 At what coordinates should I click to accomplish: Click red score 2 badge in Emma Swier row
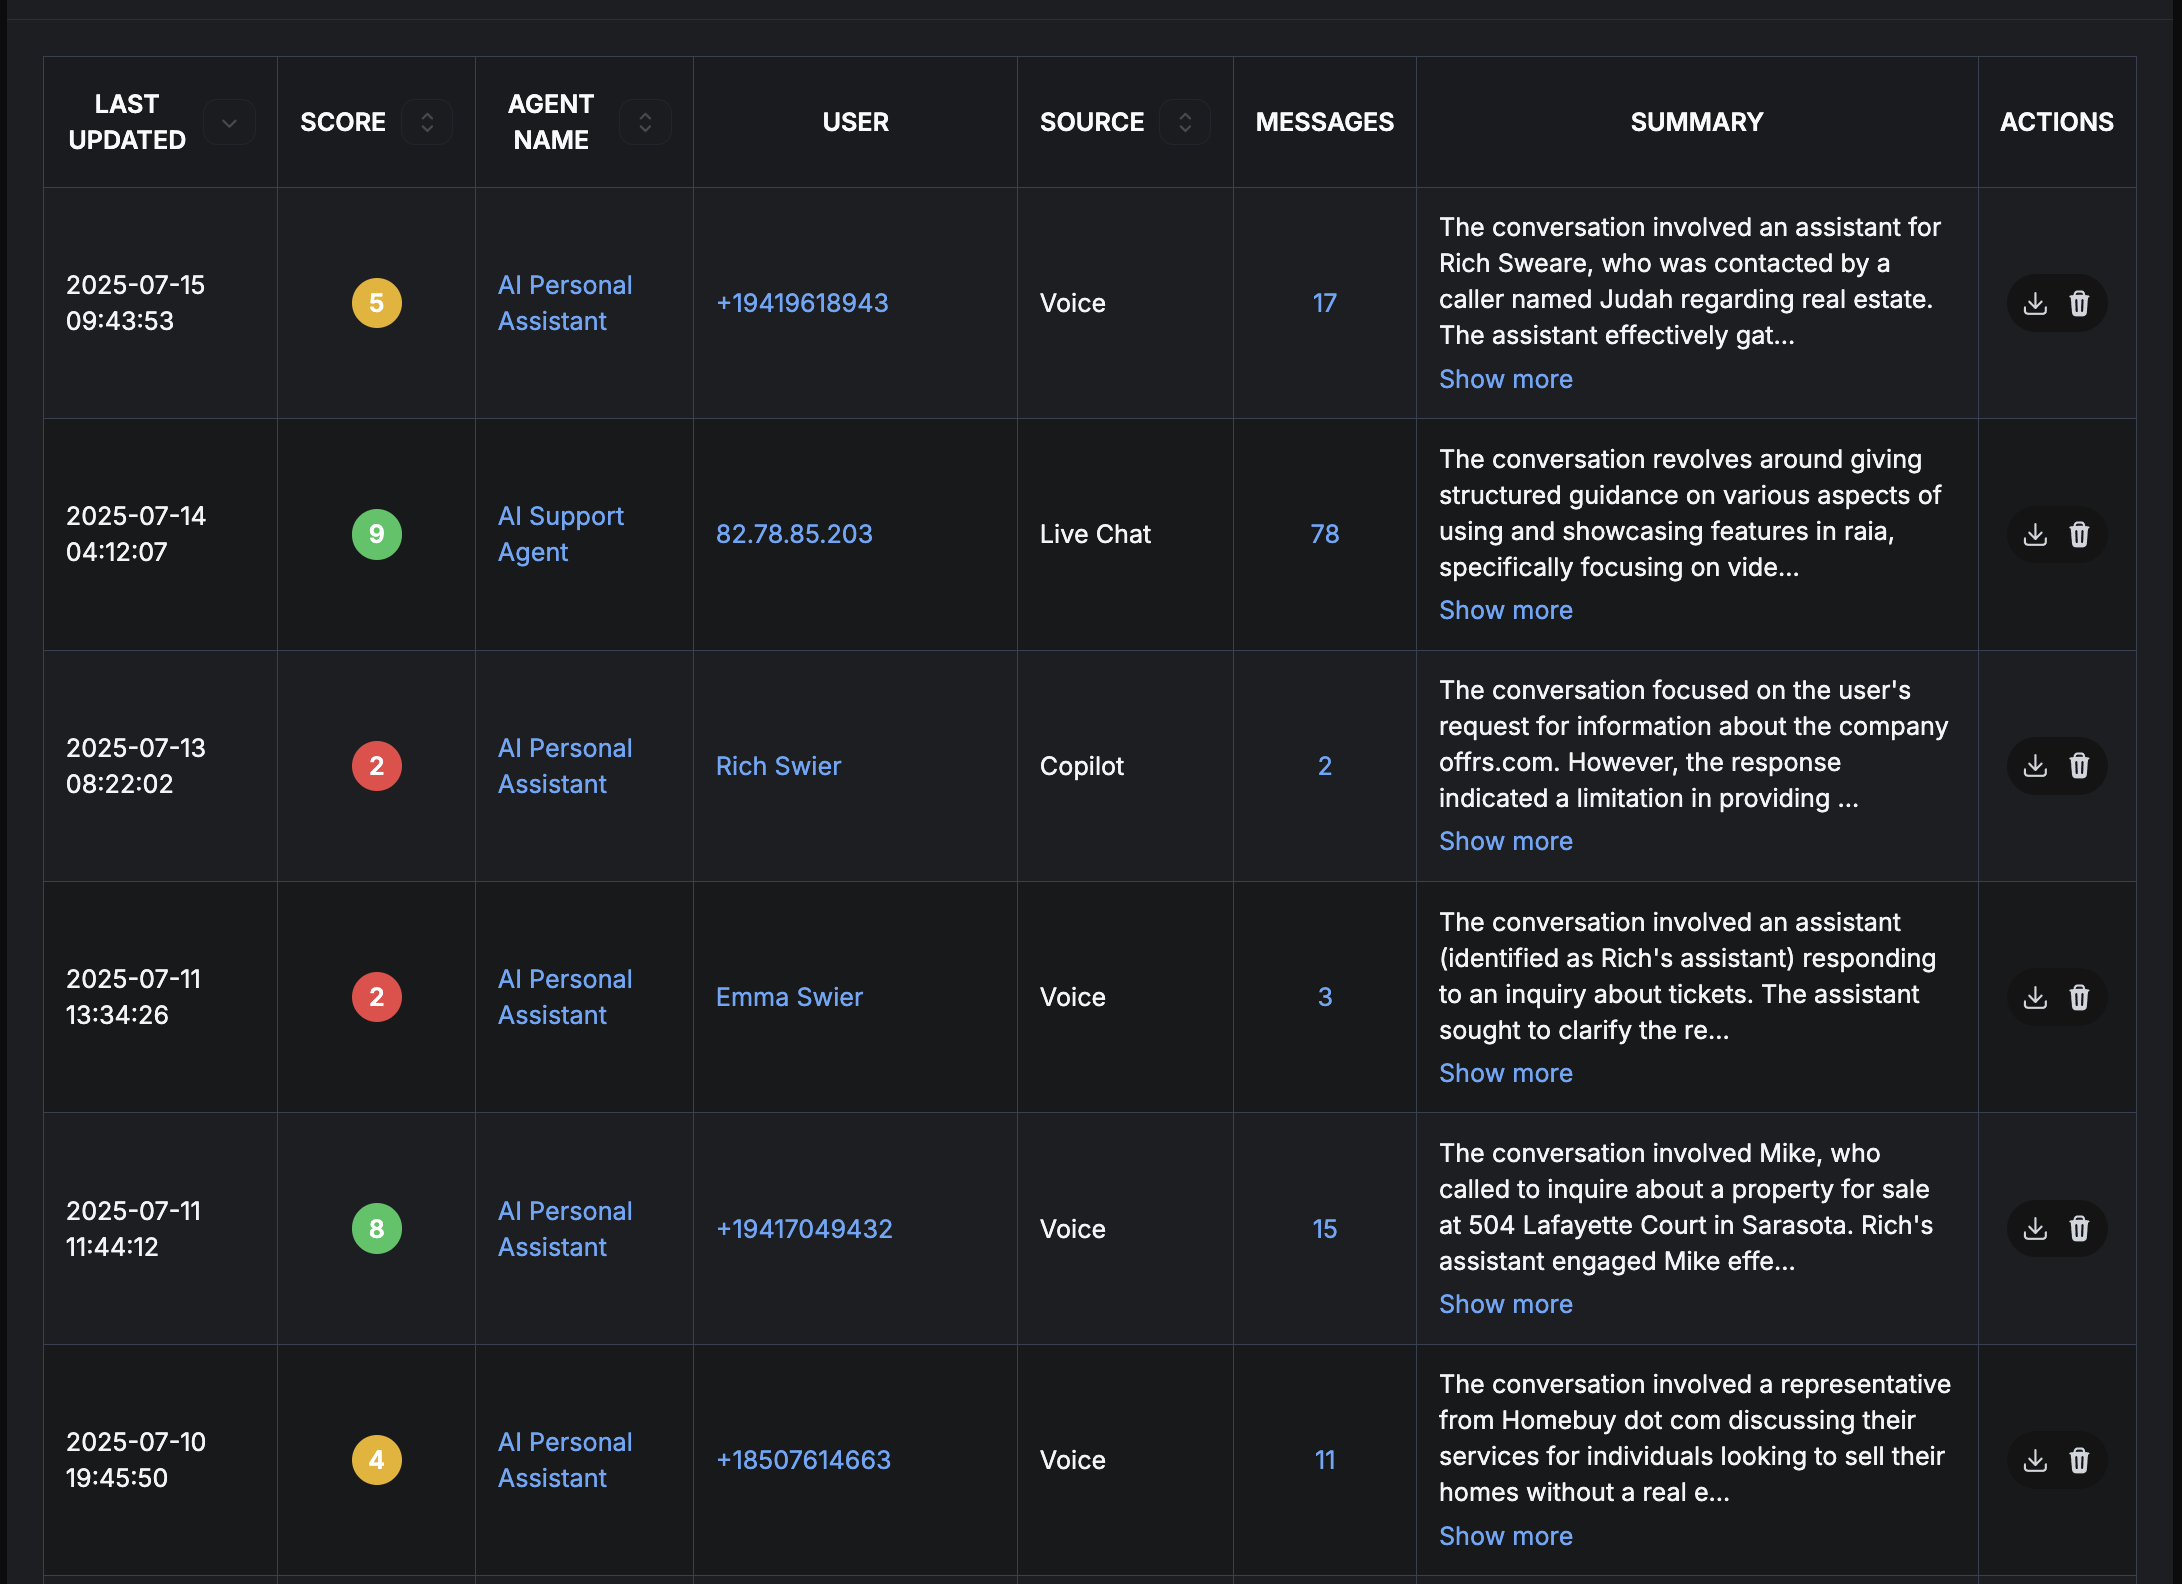click(376, 997)
